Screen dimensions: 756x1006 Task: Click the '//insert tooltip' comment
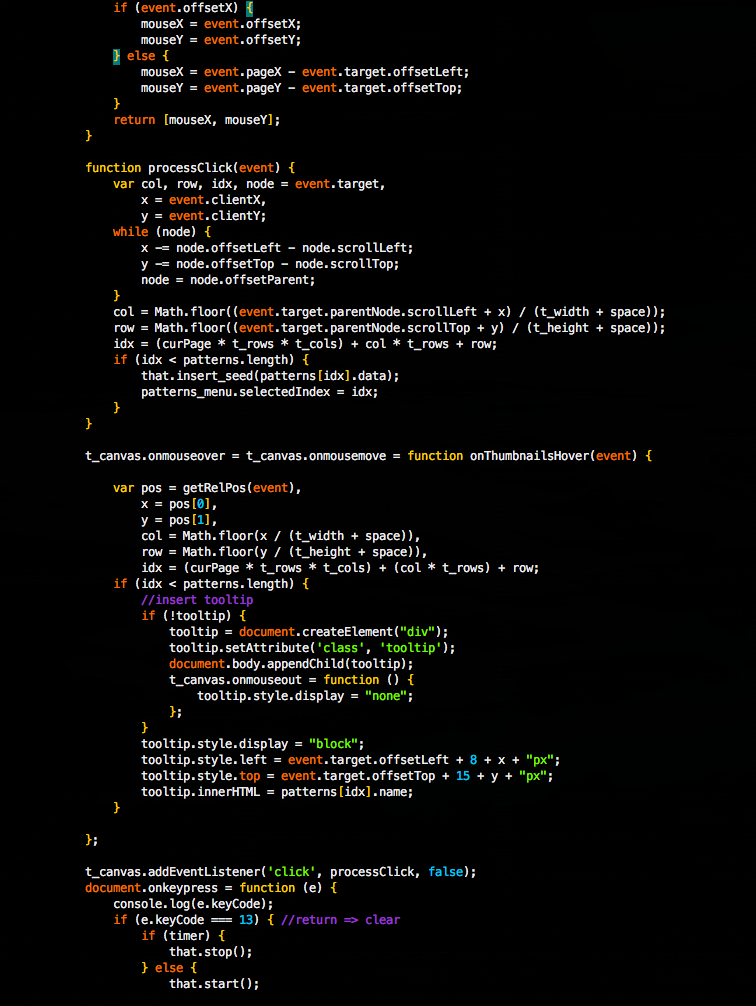[197, 600]
